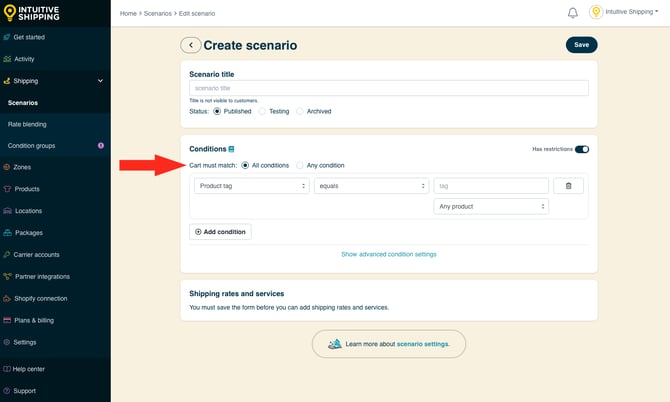670x402 pixels.
Task: Click the Shipping sidebar icon
Action: pyautogui.click(x=7, y=81)
